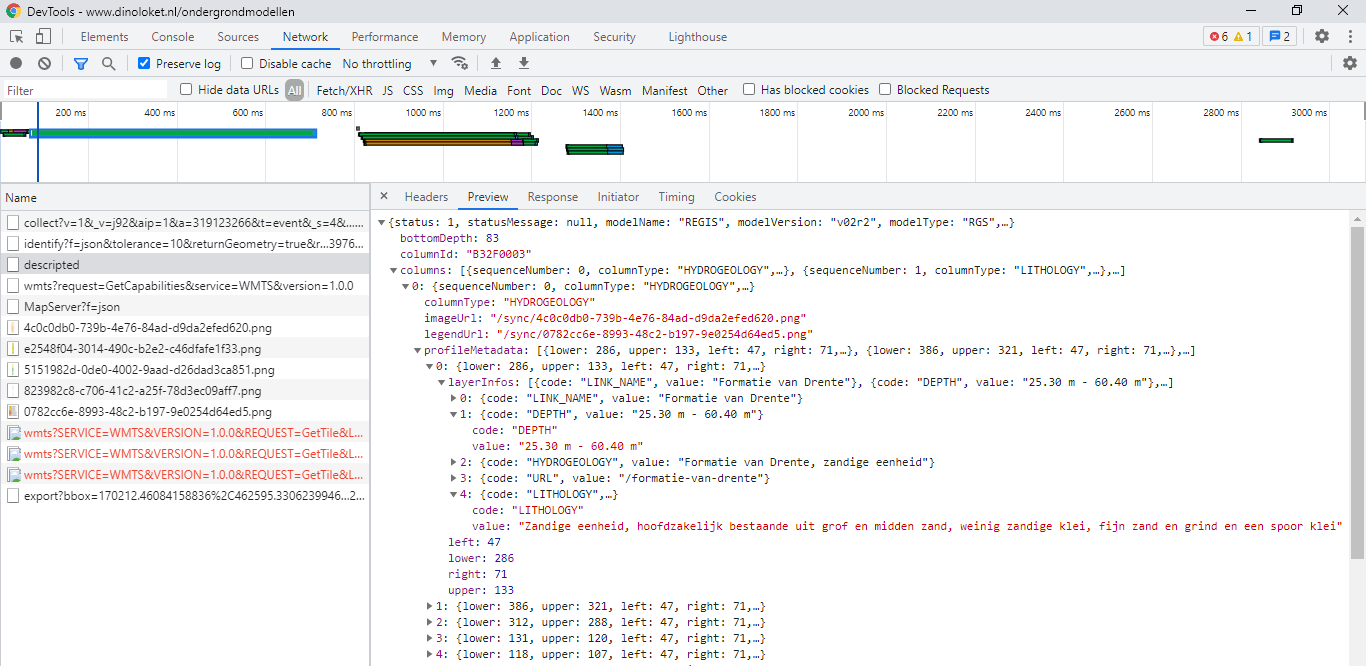The image size is (1366, 666).
Task: Open DevTools more options menu
Action: point(1349,37)
